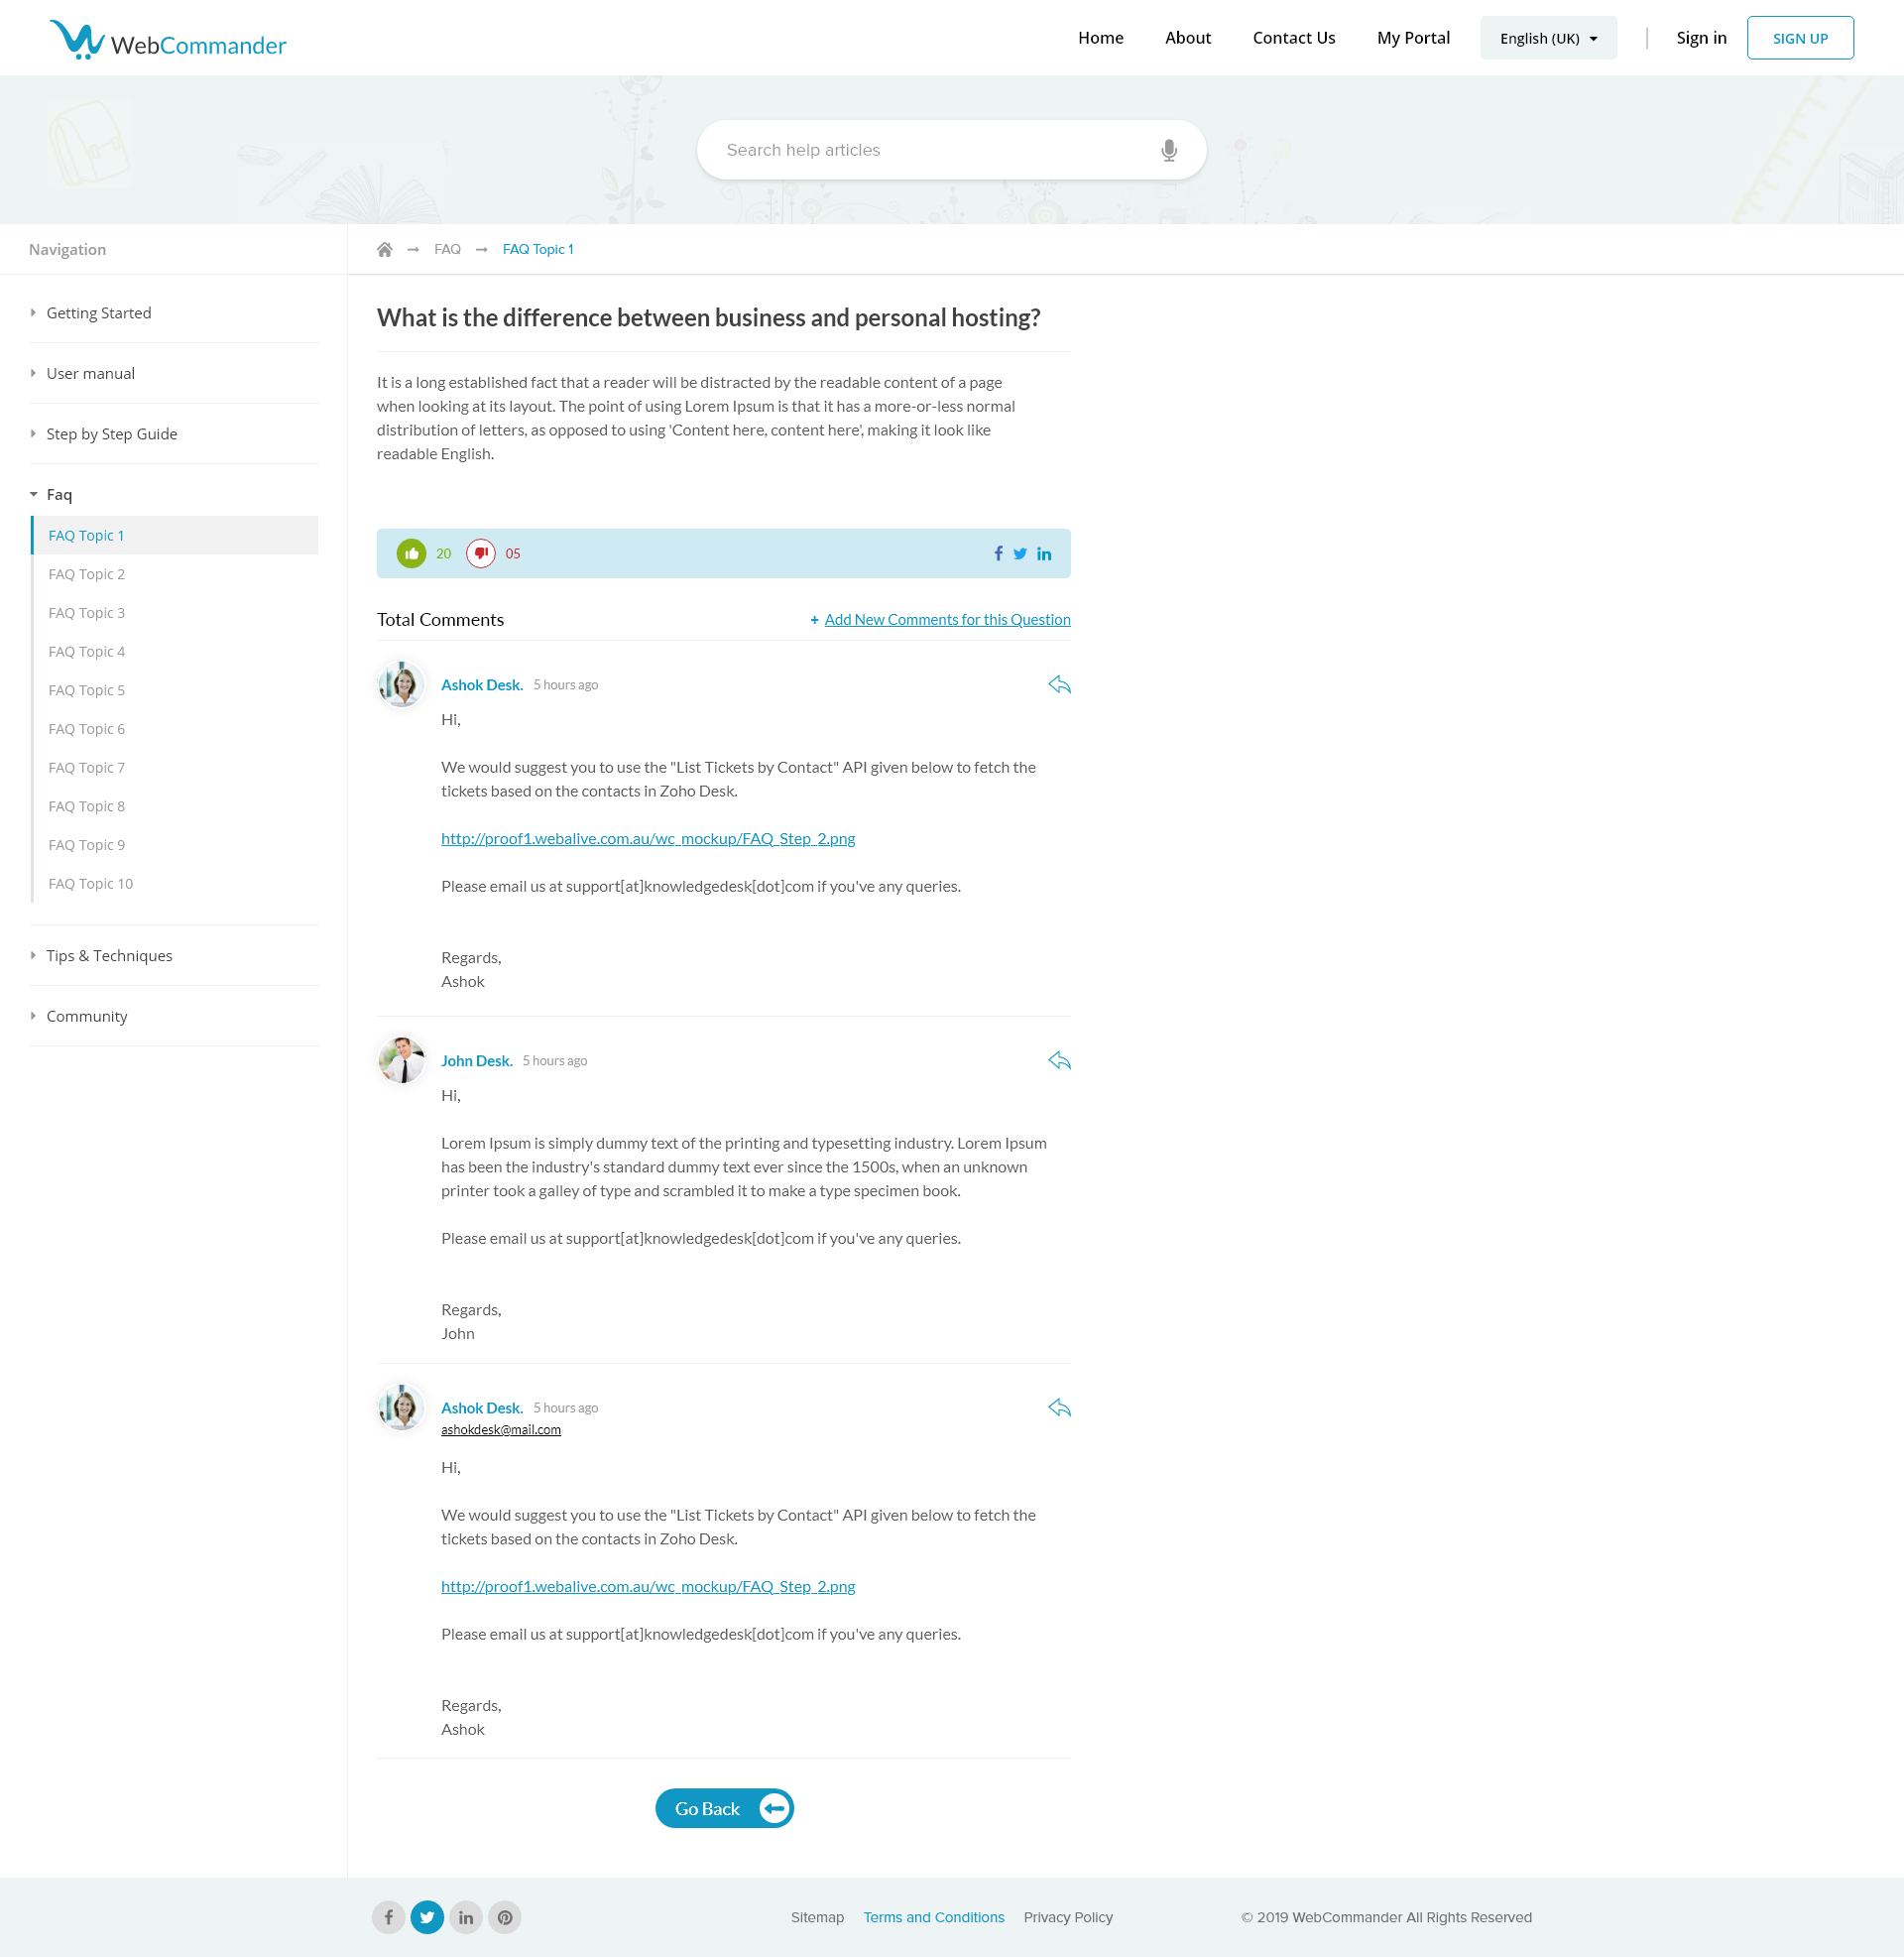Click the microphone voice search icon
This screenshot has height=1957, width=1904.
[x=1168, y=150]
